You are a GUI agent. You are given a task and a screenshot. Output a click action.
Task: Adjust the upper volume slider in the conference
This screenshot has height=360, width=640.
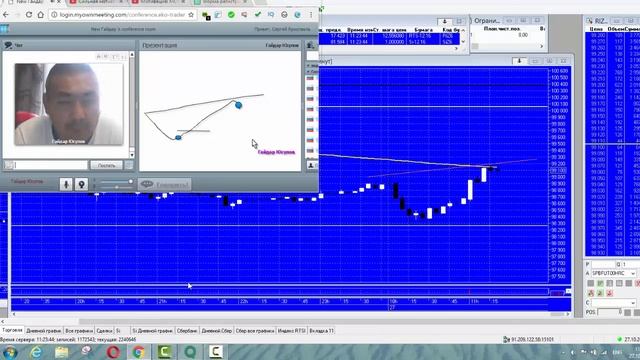[117, 181]
